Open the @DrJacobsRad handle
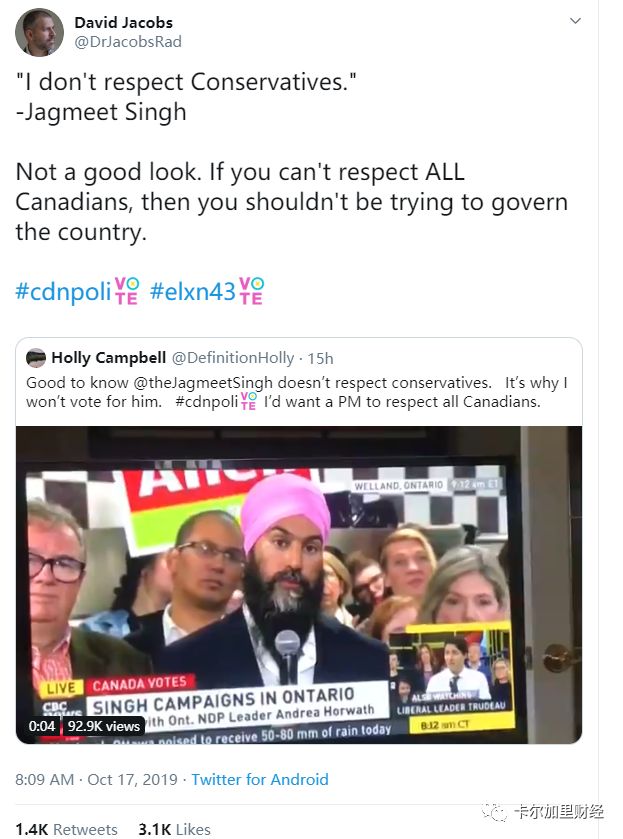This screenshot has height=839, width=623. pos(127,42)
